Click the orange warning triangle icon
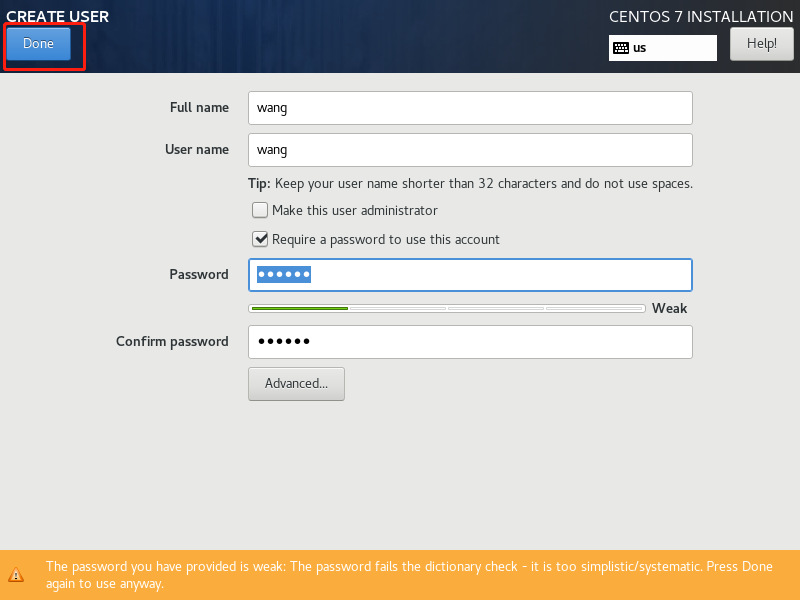 click(x=16, y=575)
